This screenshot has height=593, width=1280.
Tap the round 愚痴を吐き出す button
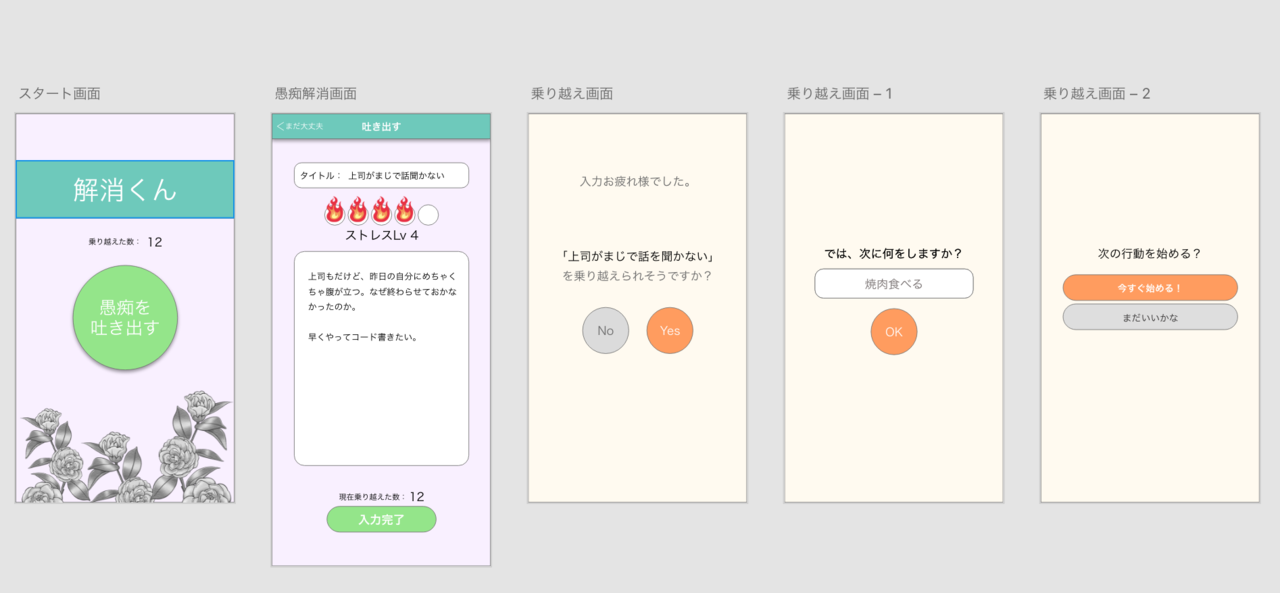pos(125,317)
